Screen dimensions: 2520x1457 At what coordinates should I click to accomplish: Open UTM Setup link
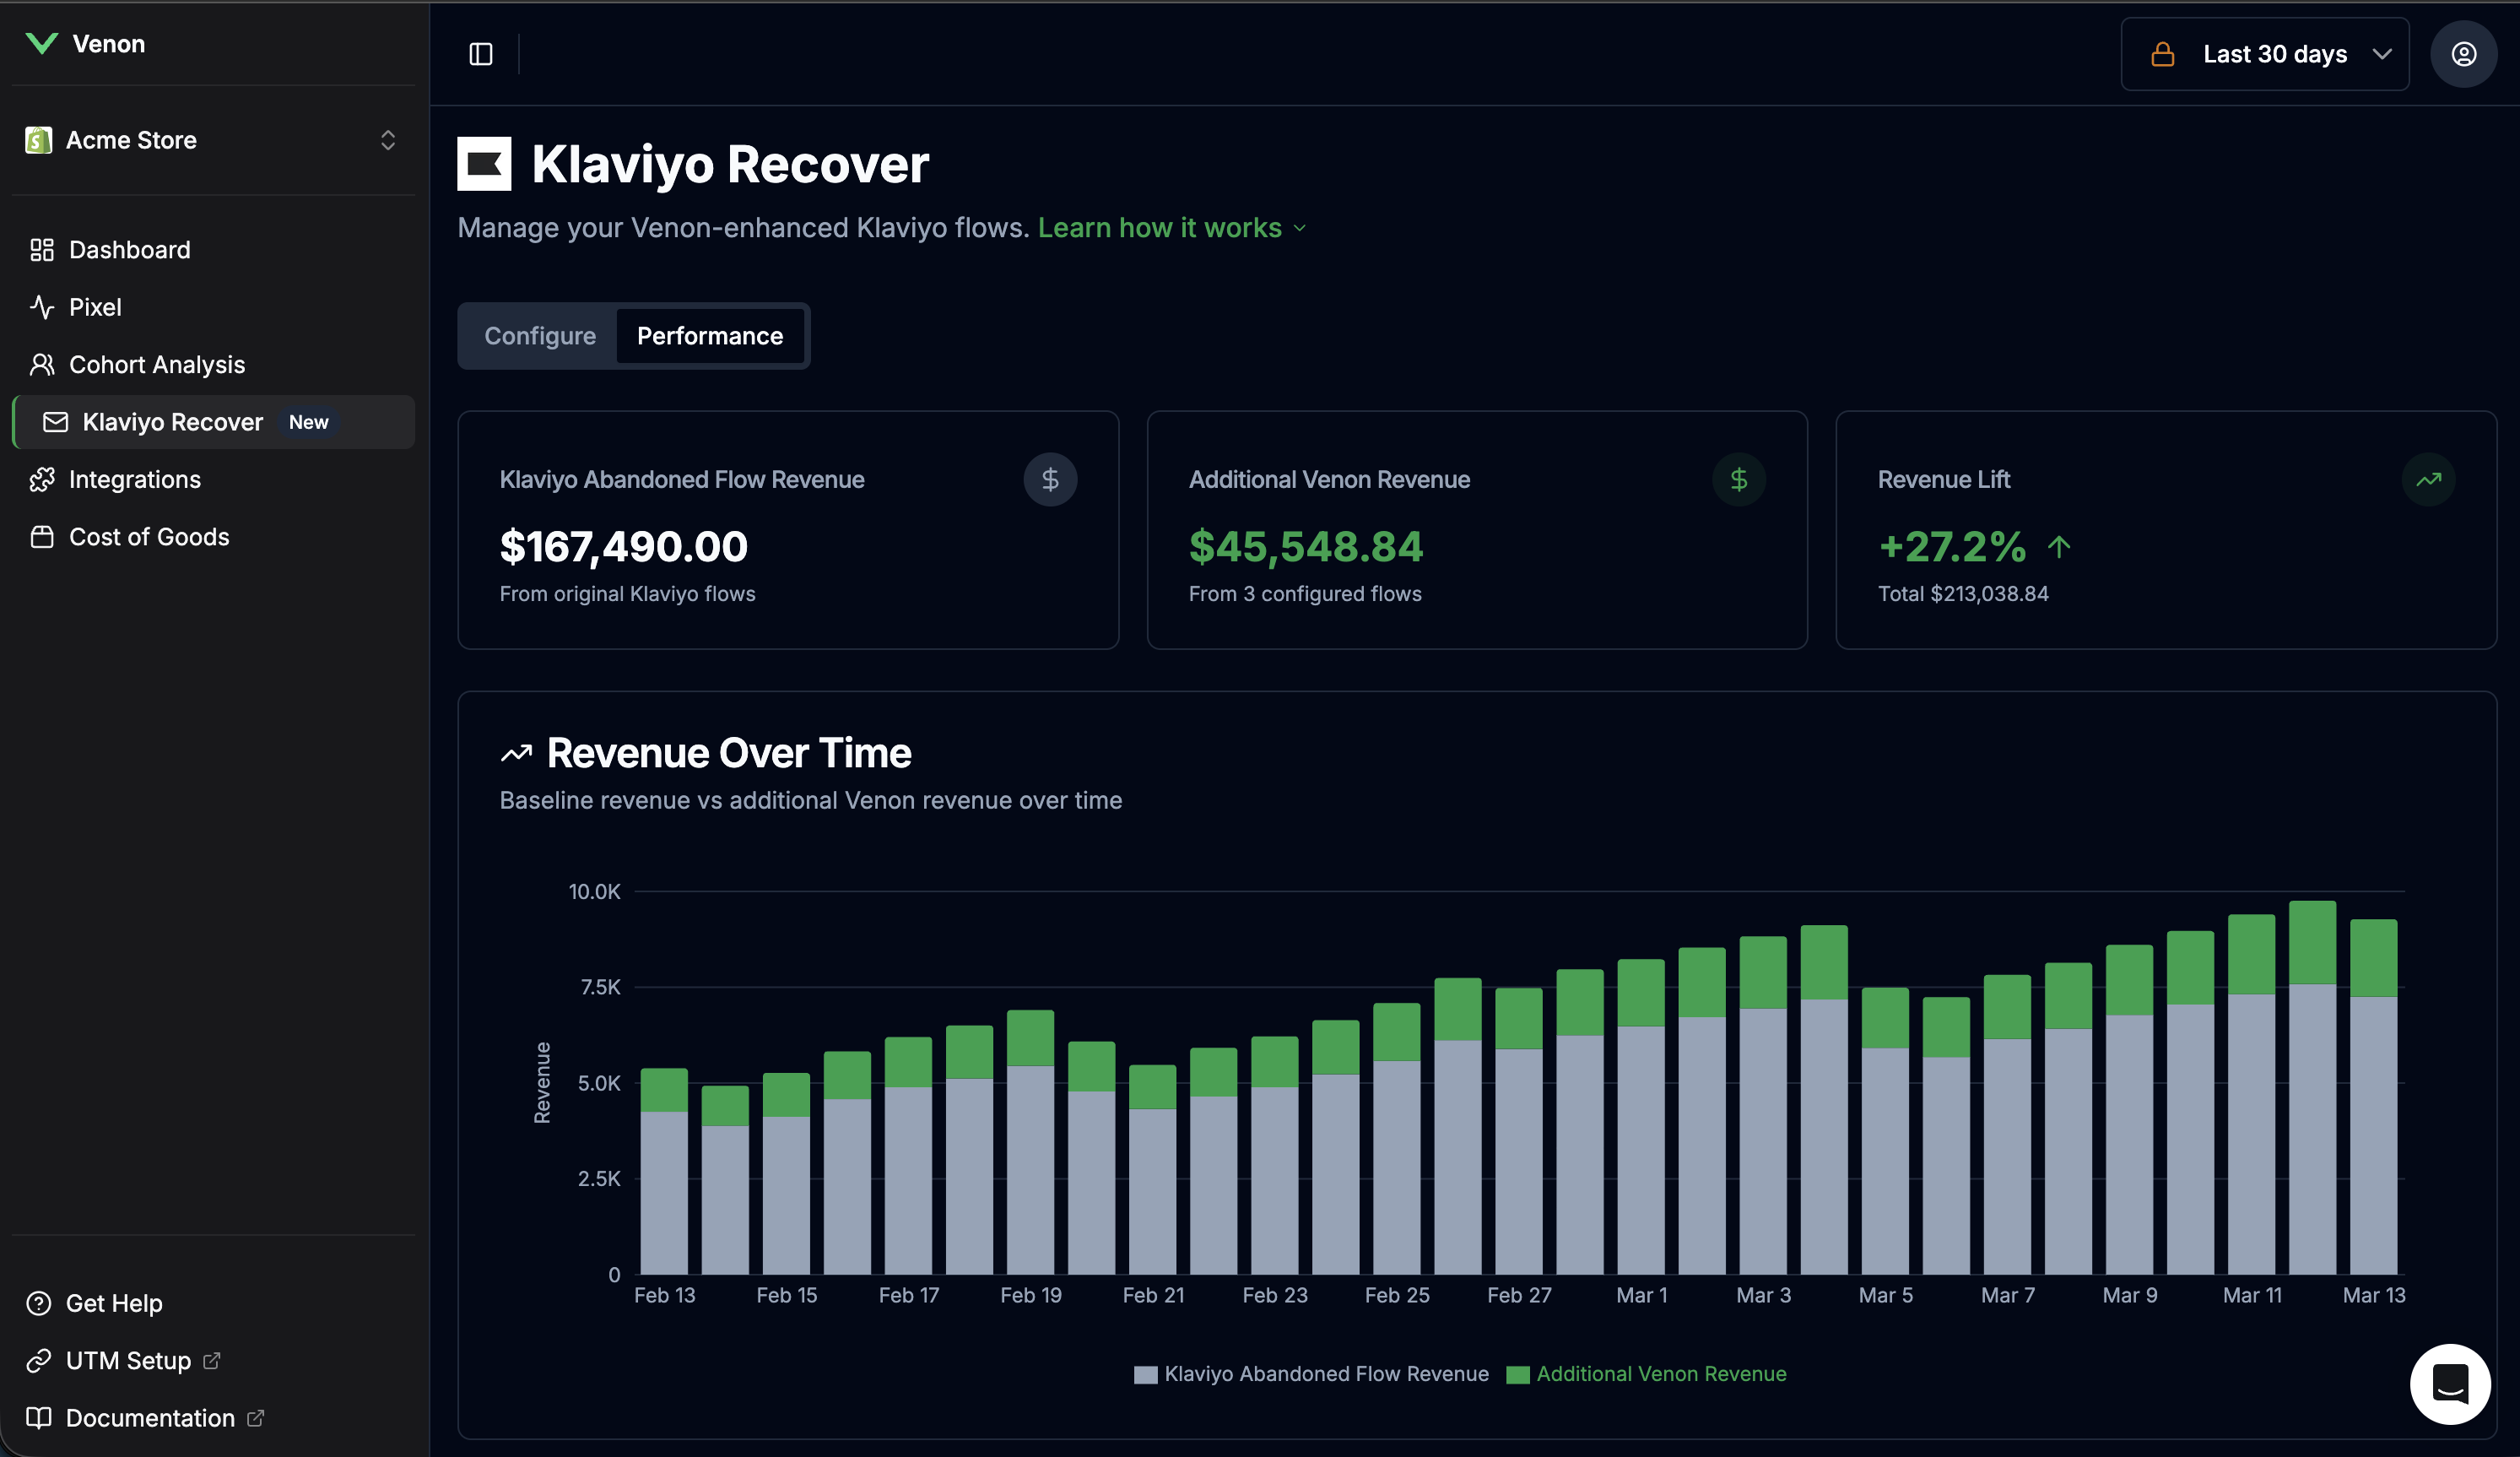tap(128, 1361)
